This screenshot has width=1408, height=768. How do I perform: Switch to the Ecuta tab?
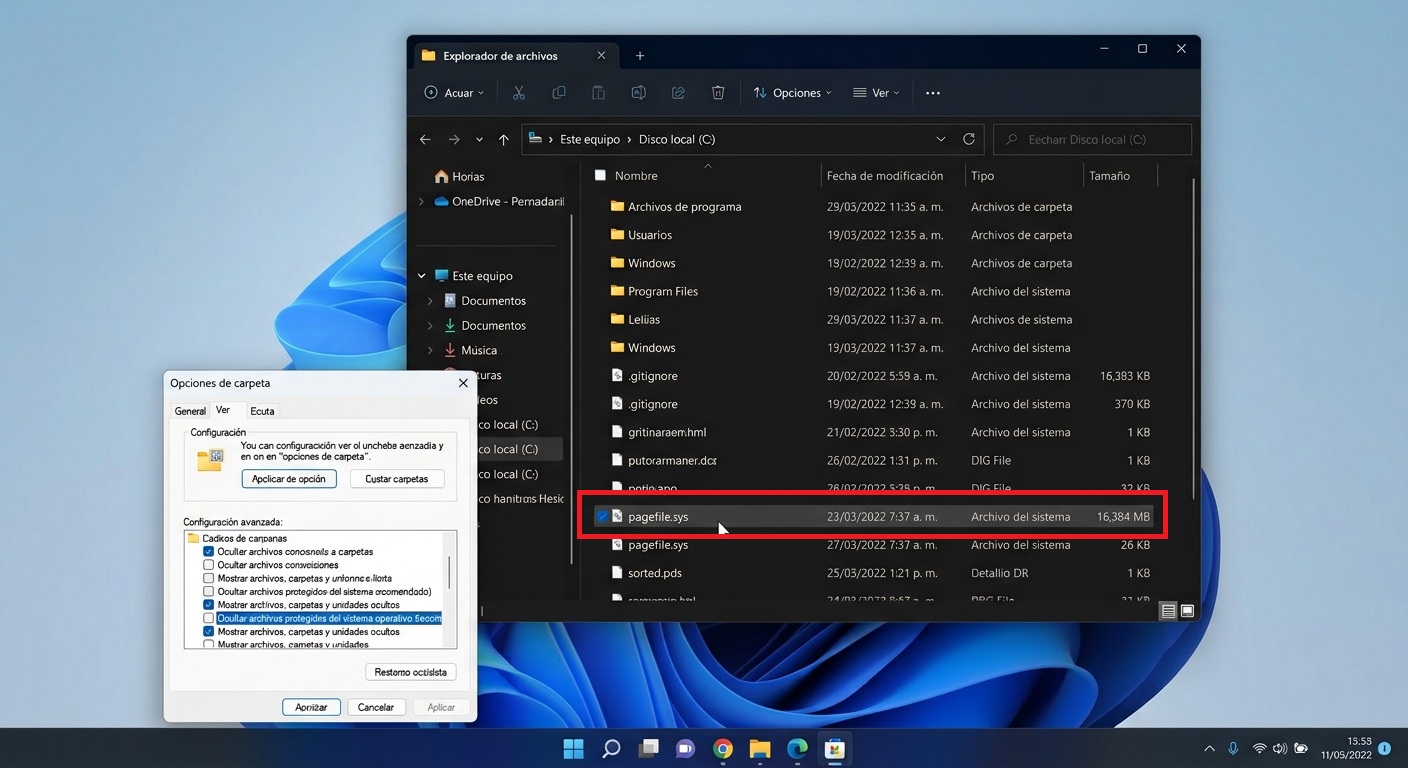(262, 411)
